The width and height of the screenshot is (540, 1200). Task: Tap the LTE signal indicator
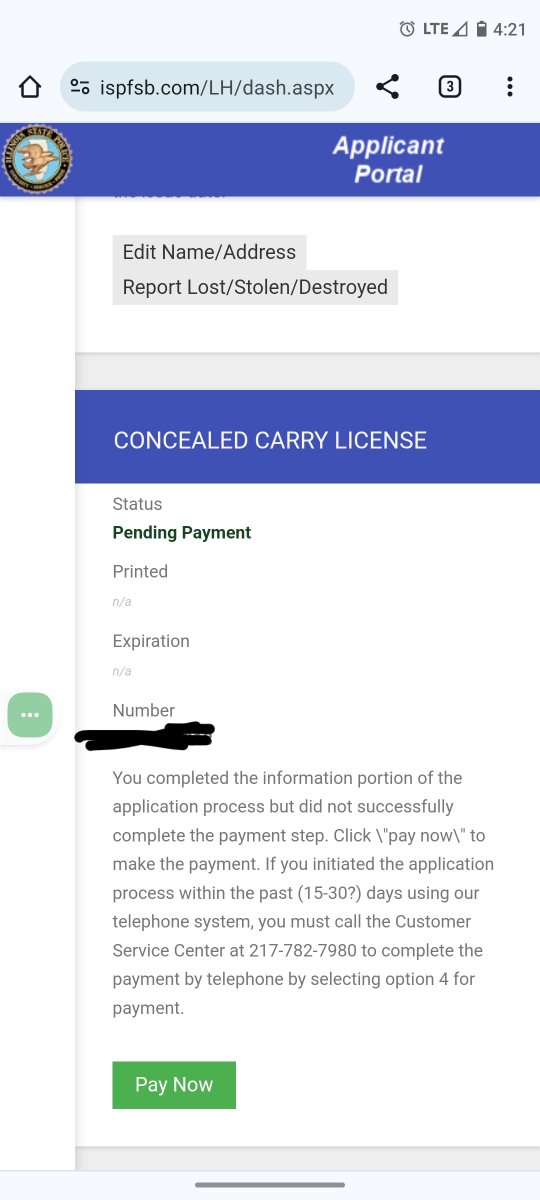(445, 29)
